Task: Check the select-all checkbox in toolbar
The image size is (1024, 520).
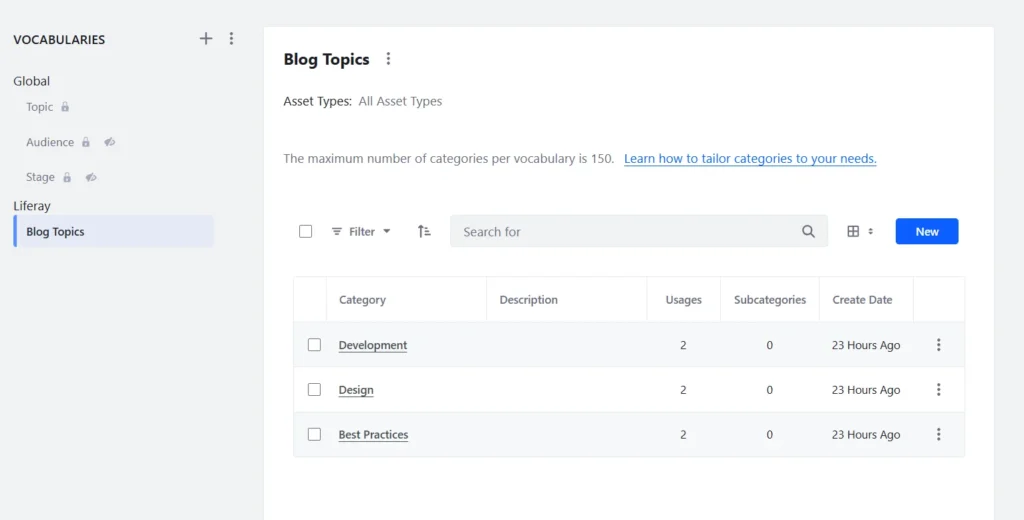Action: [x=306, y=231]
